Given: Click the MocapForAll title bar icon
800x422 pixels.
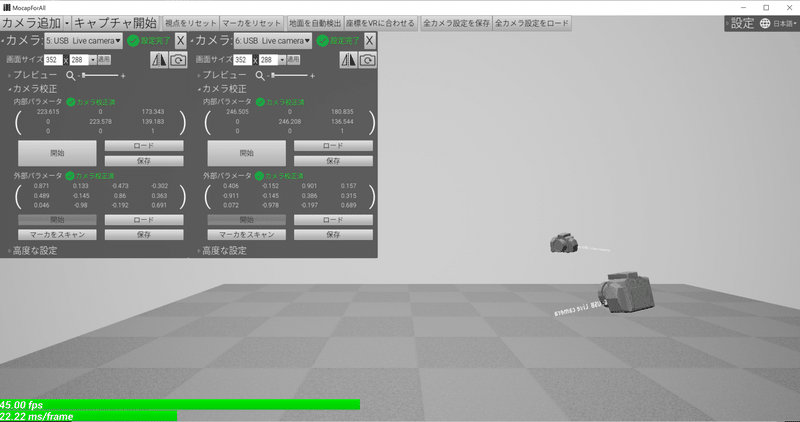Looking at the screenshot, I should click(7, 8).
